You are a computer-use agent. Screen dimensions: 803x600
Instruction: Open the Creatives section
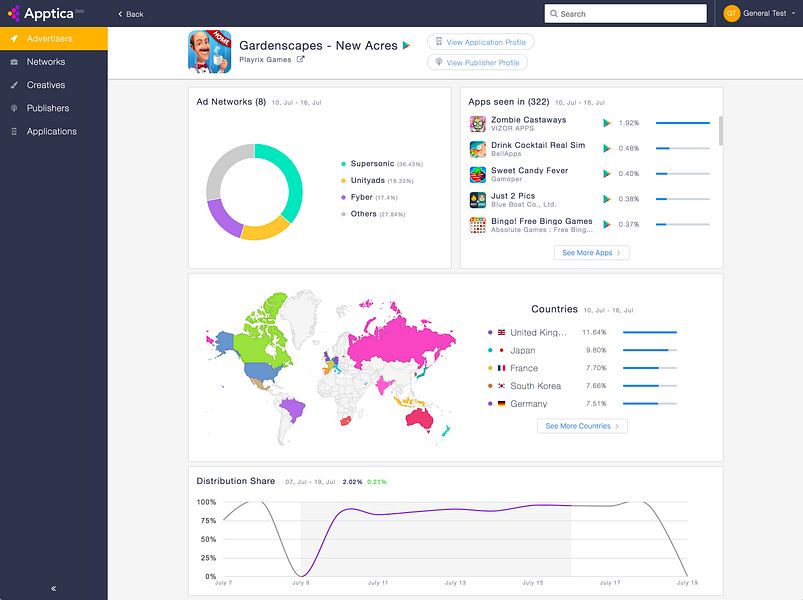54,85
